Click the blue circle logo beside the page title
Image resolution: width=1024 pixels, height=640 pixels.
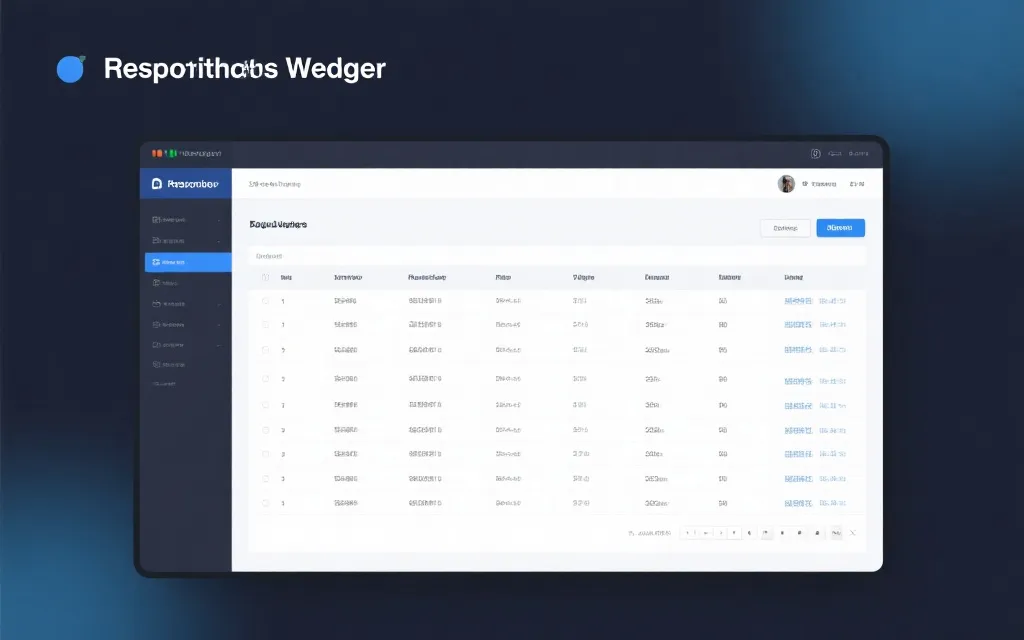coord(70,69)
